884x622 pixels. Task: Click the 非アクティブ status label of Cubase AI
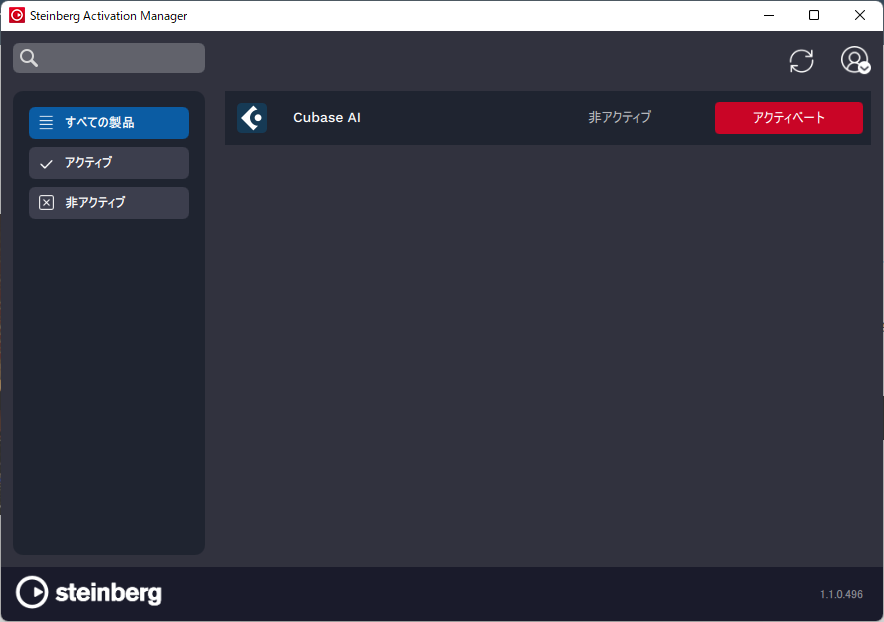click(x=619, y=118)
